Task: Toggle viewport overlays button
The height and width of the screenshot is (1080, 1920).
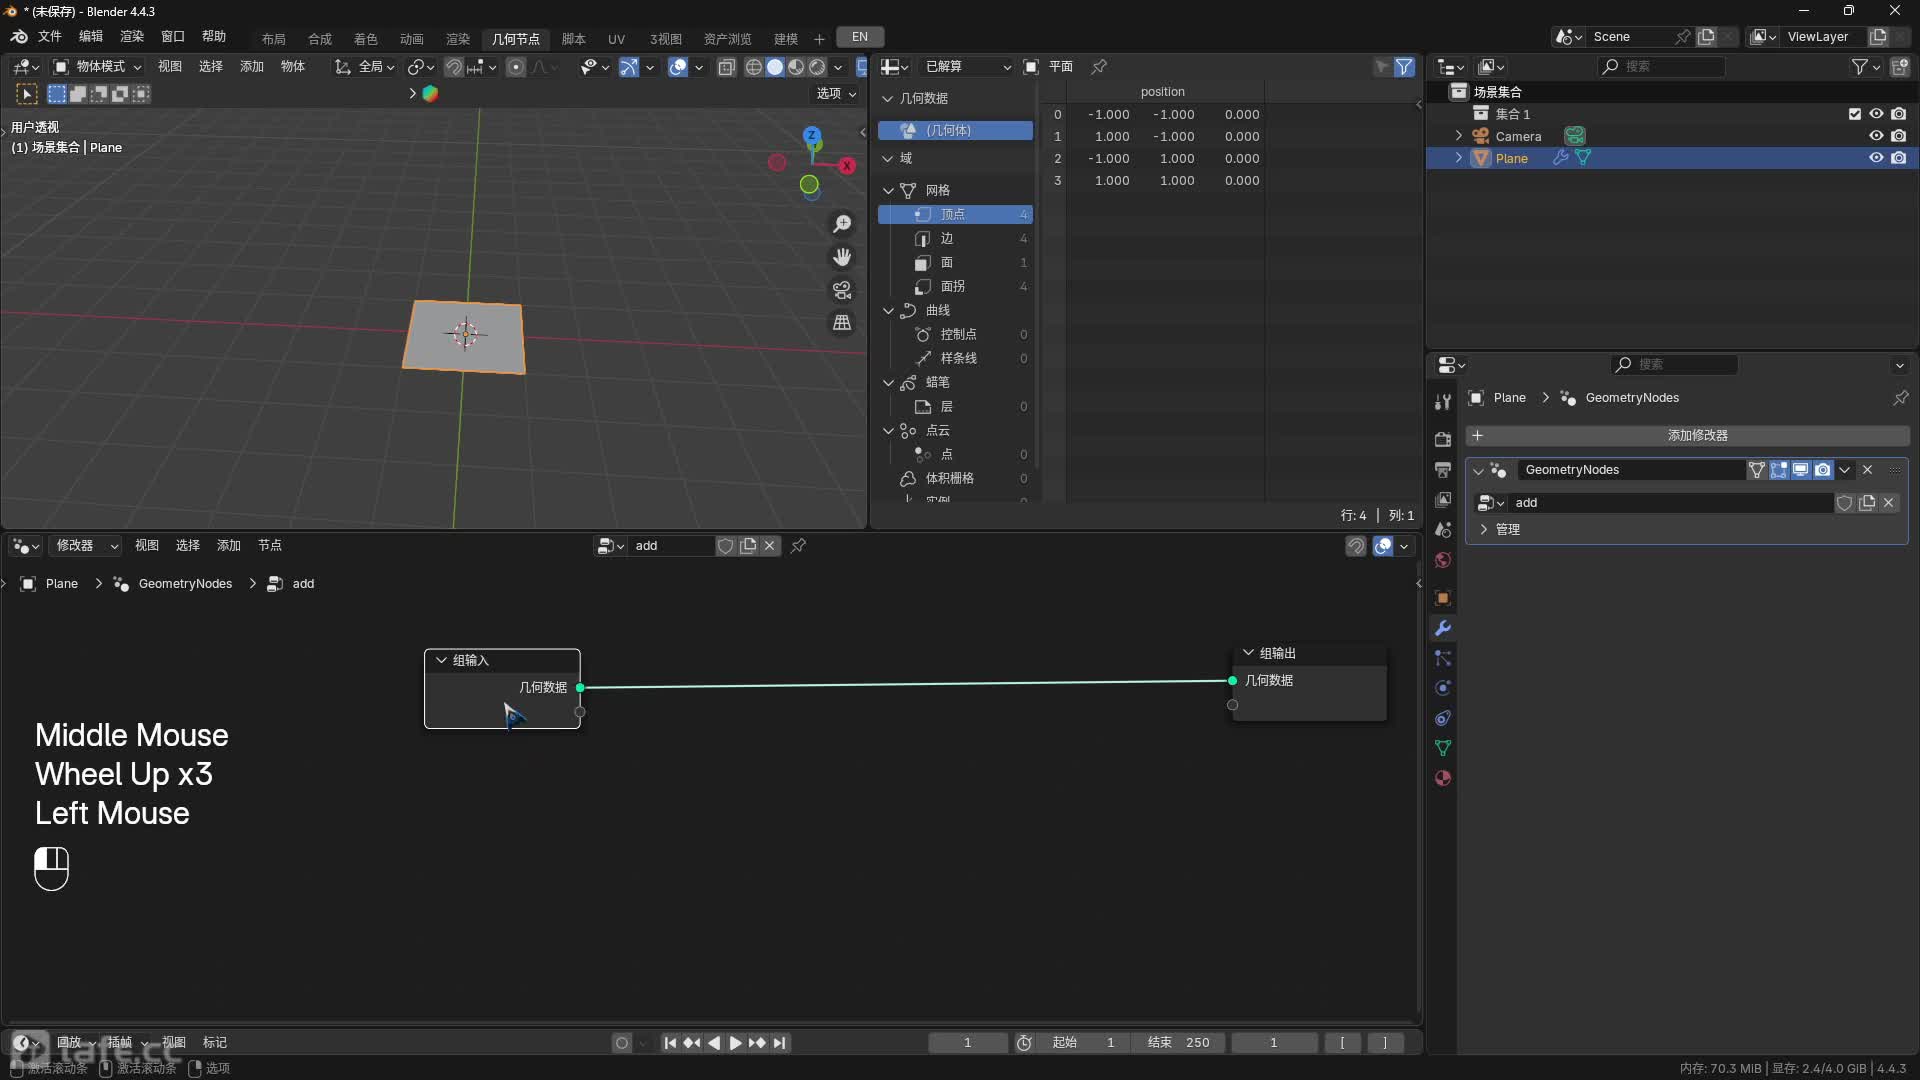Action: [x=678, y=67]
